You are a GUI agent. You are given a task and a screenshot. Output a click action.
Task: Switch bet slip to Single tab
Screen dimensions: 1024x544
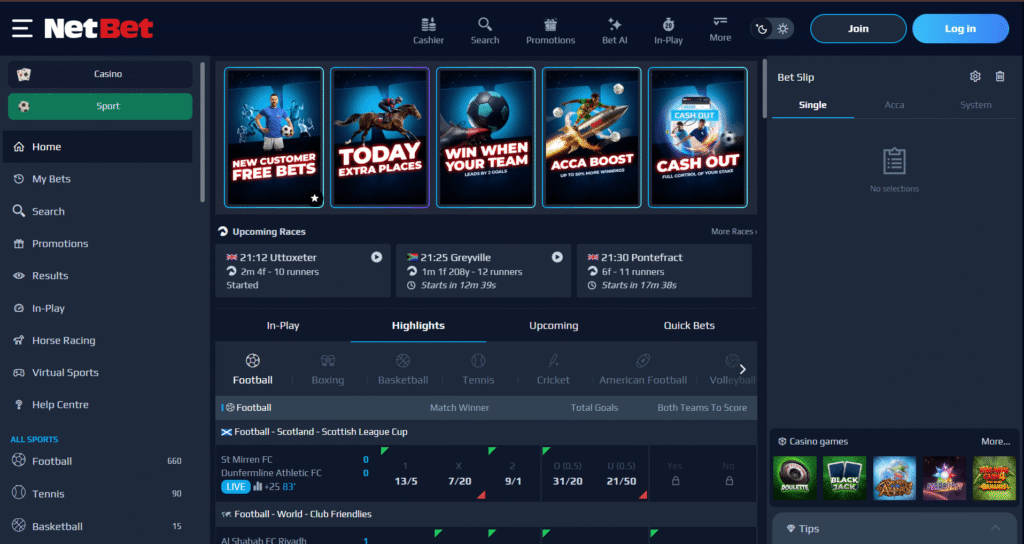point(812,104)
